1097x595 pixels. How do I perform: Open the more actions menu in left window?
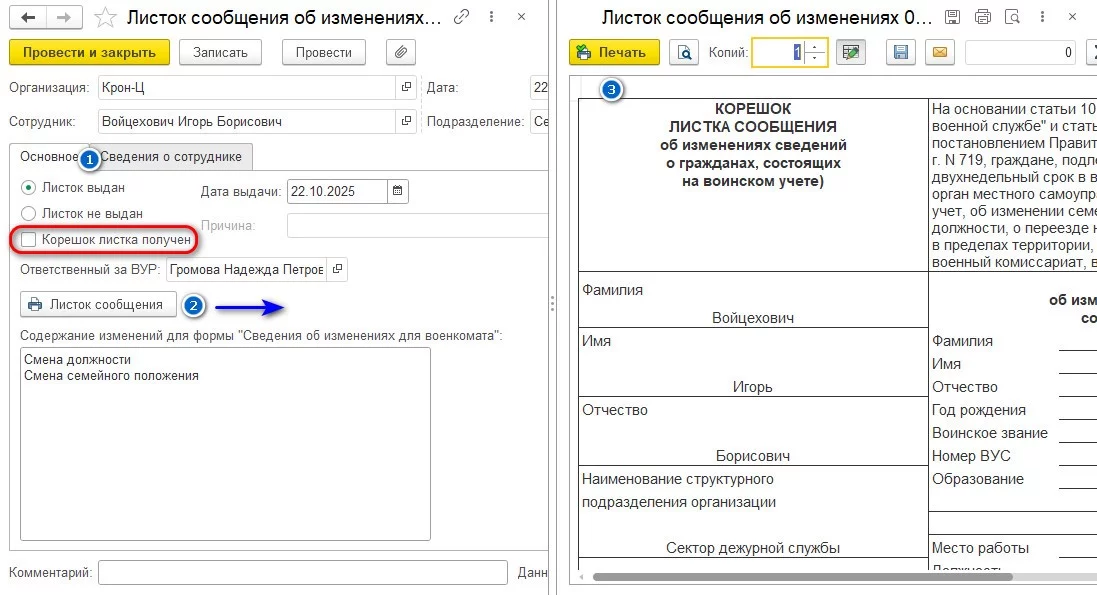492,17
